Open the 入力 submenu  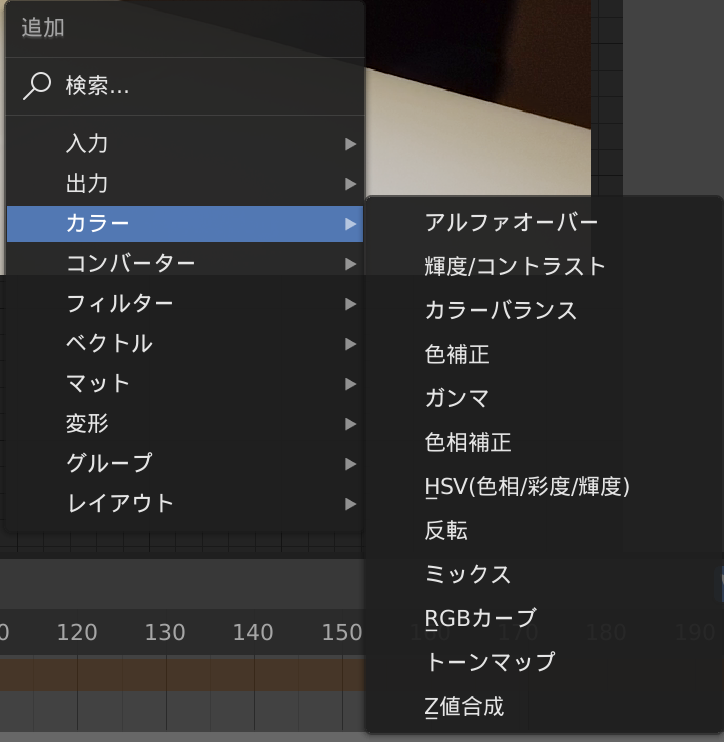(x=185, y=144)
